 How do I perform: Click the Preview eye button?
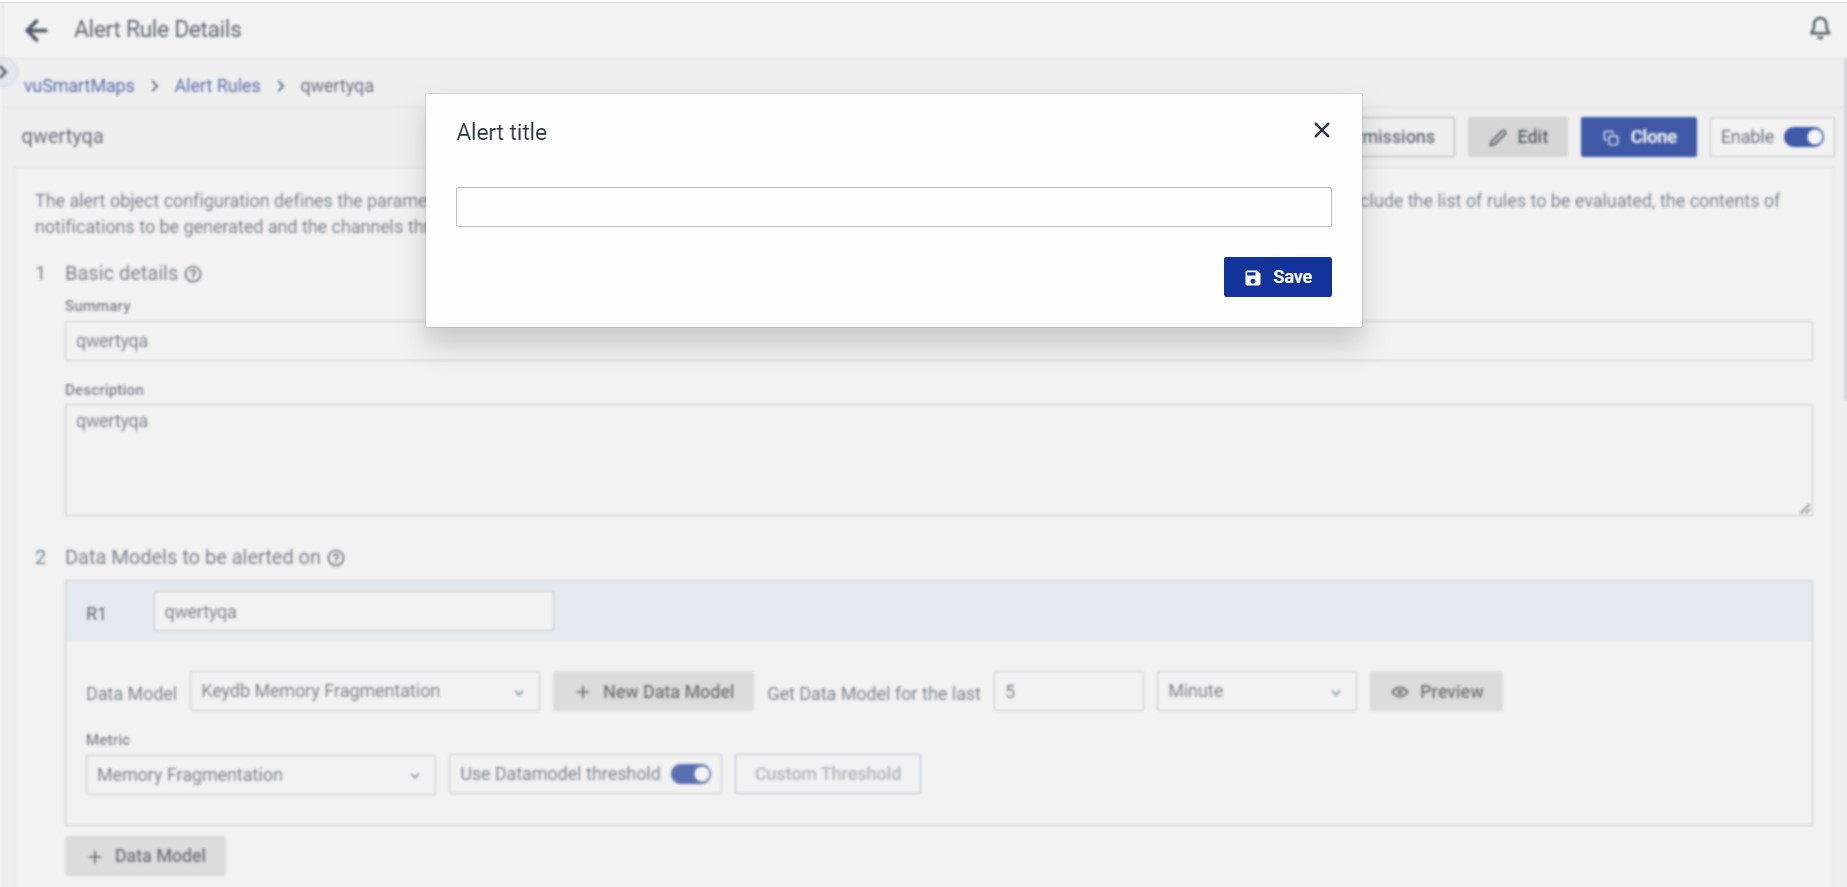coord(1435,692)
